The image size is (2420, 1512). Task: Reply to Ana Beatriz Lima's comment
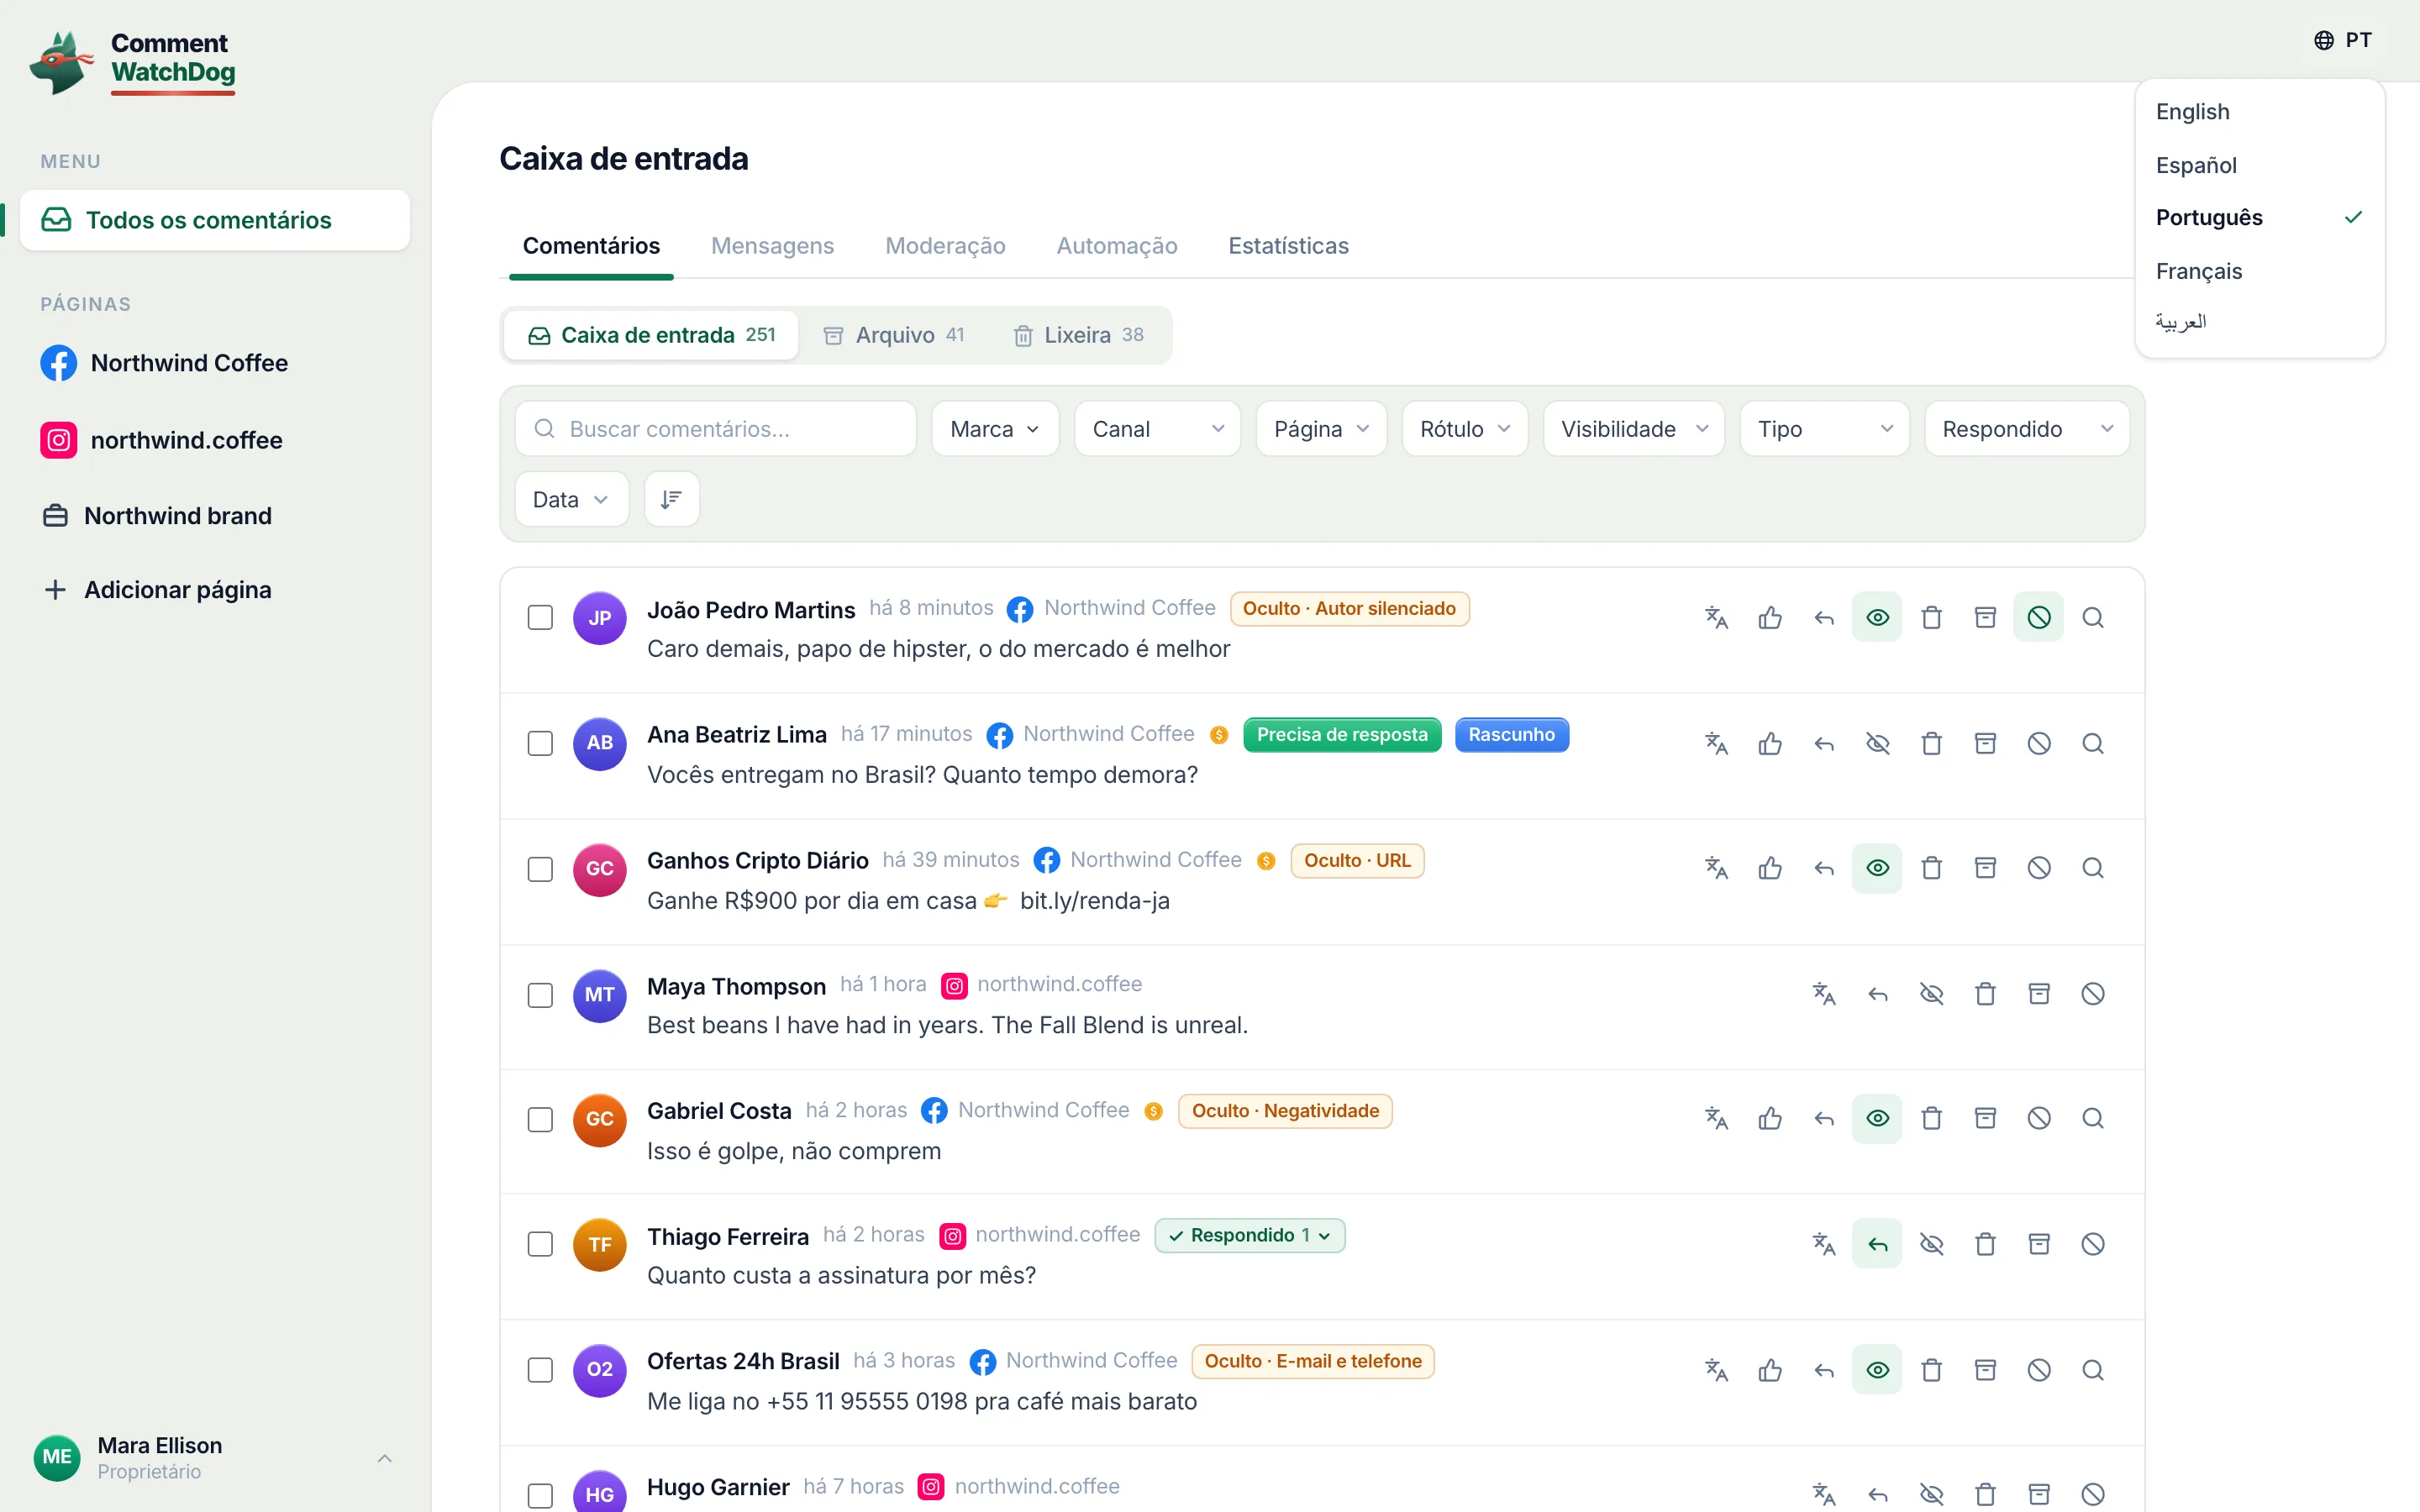point(1824,743)
